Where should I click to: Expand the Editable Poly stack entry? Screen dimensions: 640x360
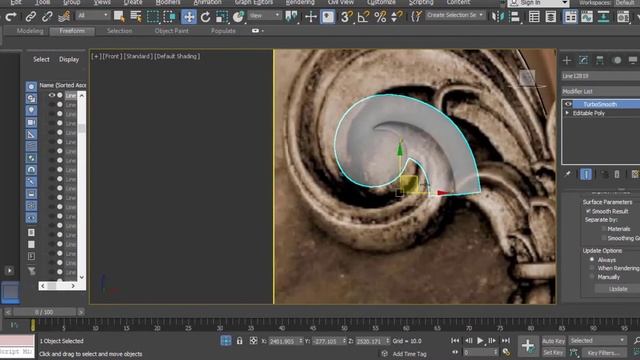coord(567,113)
